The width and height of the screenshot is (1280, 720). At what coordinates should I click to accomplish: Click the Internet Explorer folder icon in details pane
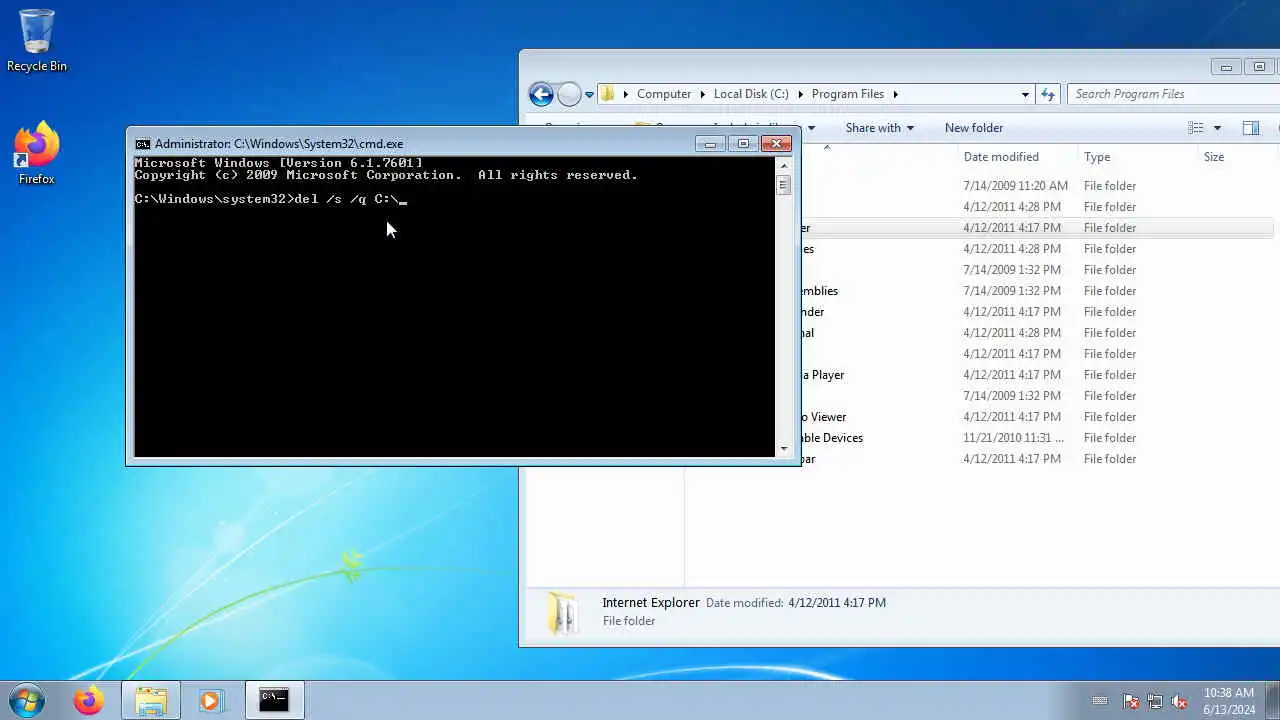563,612
